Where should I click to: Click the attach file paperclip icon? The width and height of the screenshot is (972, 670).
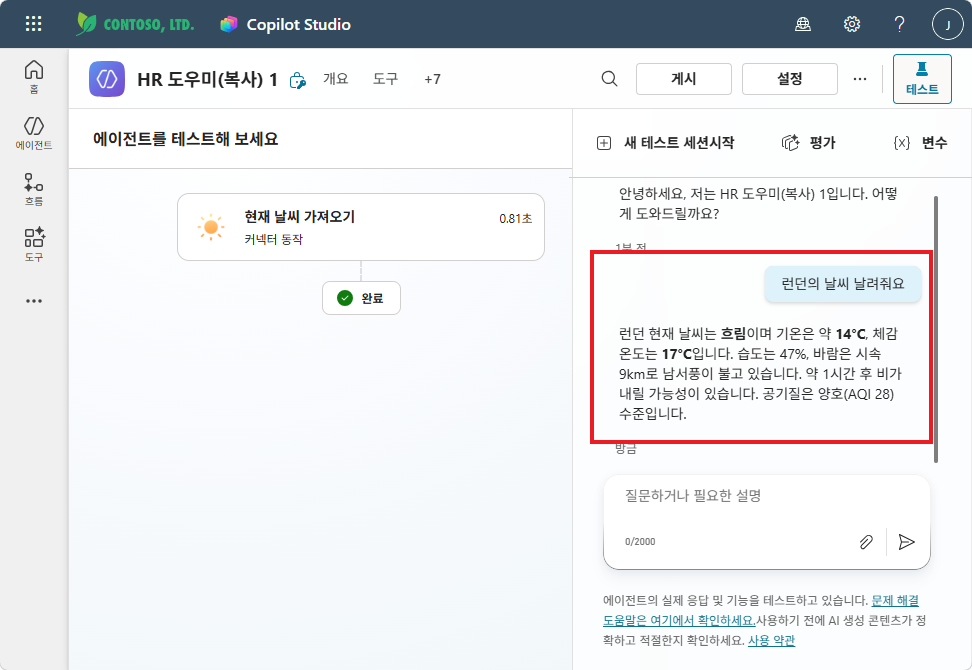click(x=866, y=542)
